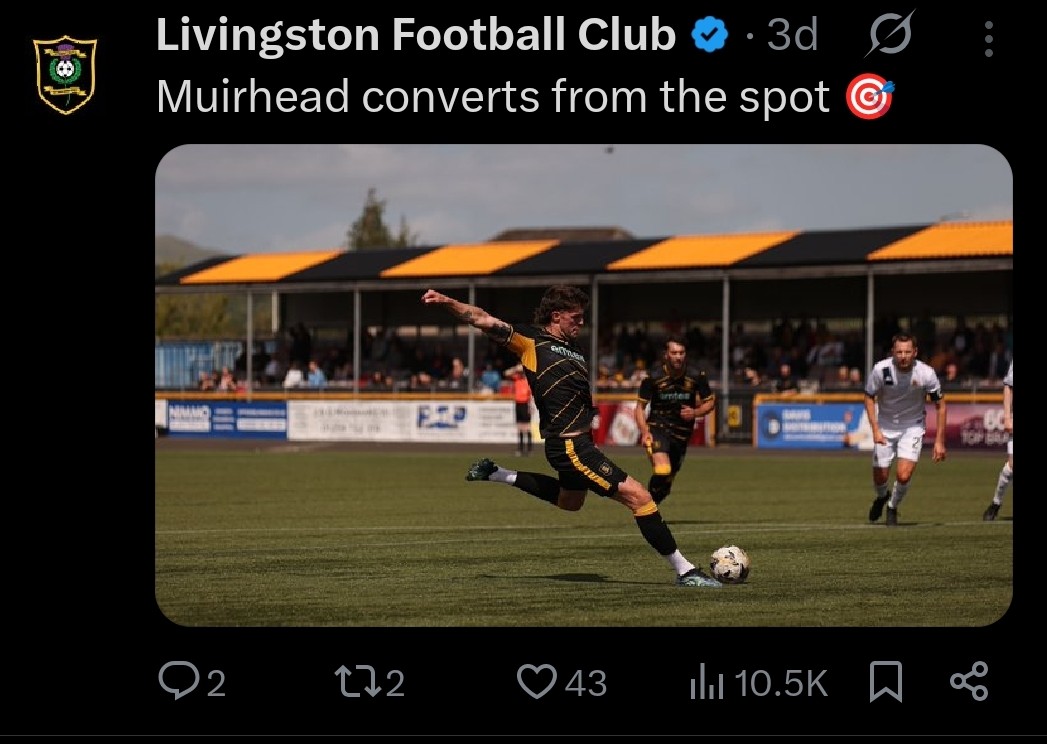
Task: Bookmark this Livingston post
Action: click(886, 682)
